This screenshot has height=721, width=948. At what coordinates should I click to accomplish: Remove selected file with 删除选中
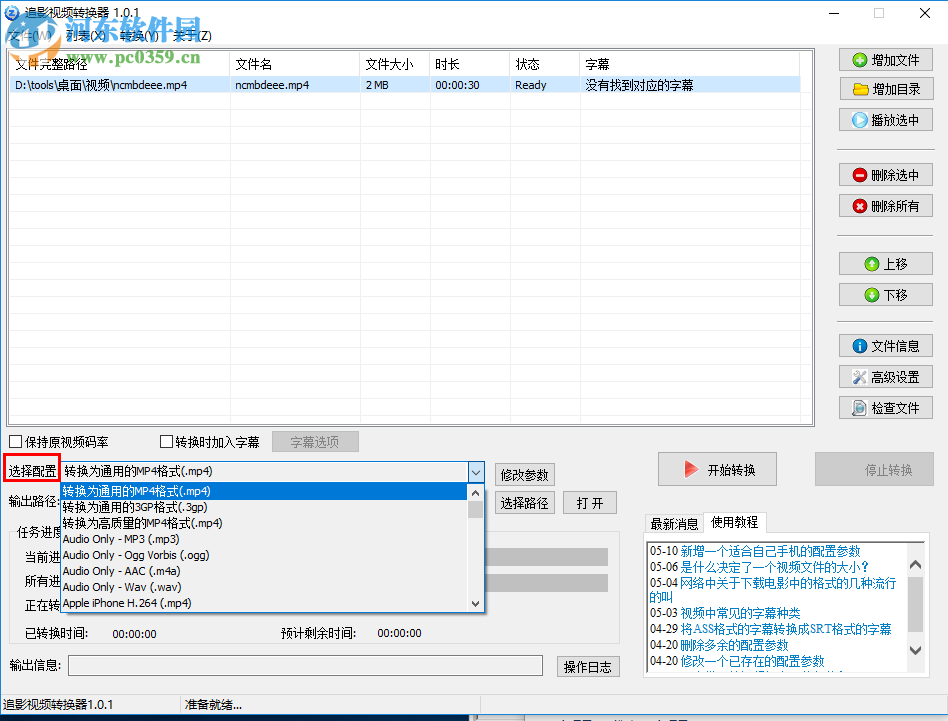(886, 175)
